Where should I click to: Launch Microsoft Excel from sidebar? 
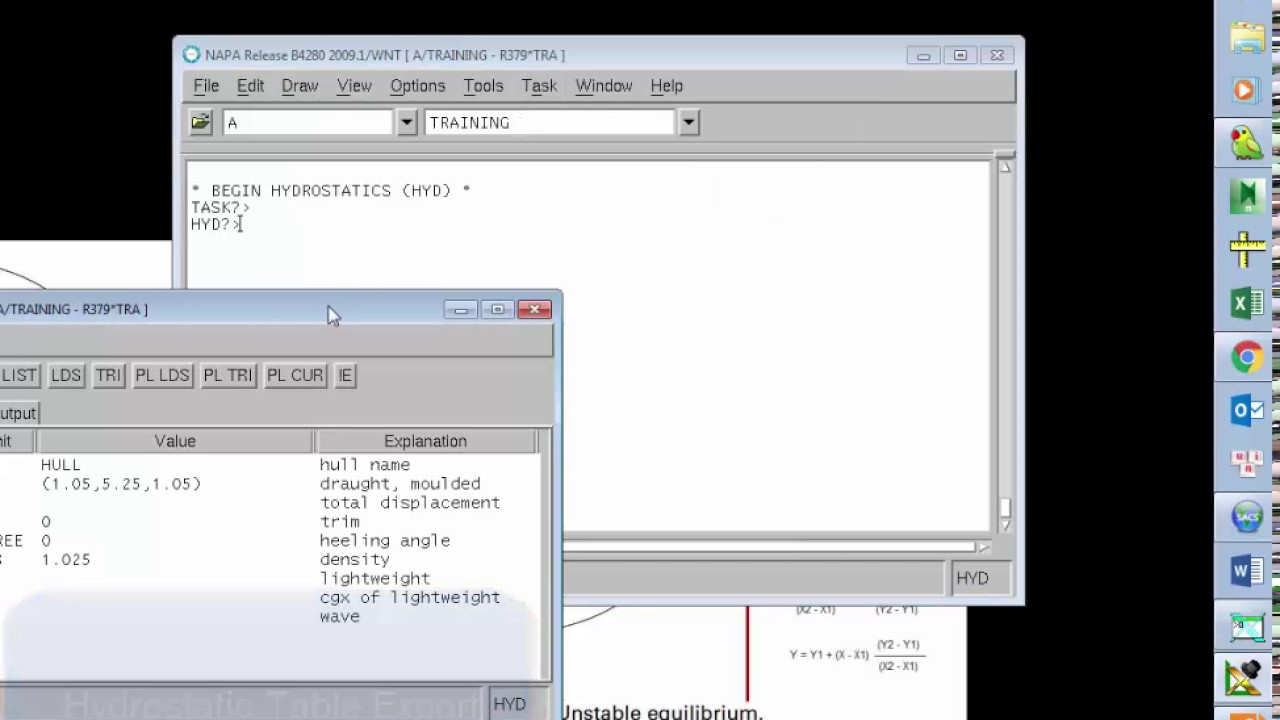(x=1247, y=303)
